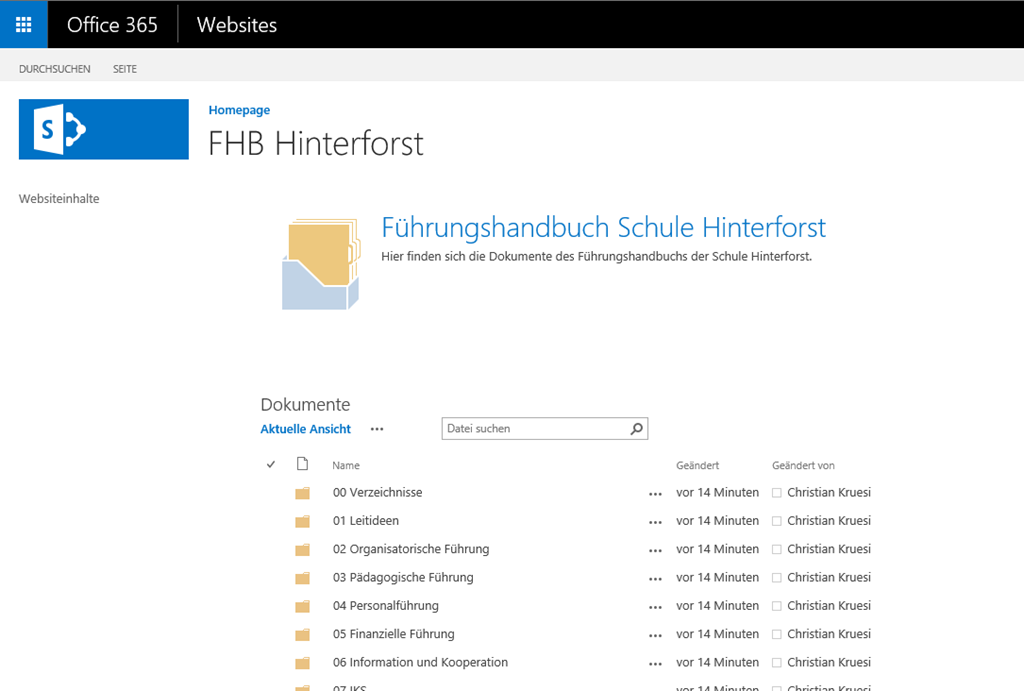Viewport: 1024px width, 691px height.
Task: Click the folder icon for 03 Pädagogische Führung
Action: pos(302,578)
